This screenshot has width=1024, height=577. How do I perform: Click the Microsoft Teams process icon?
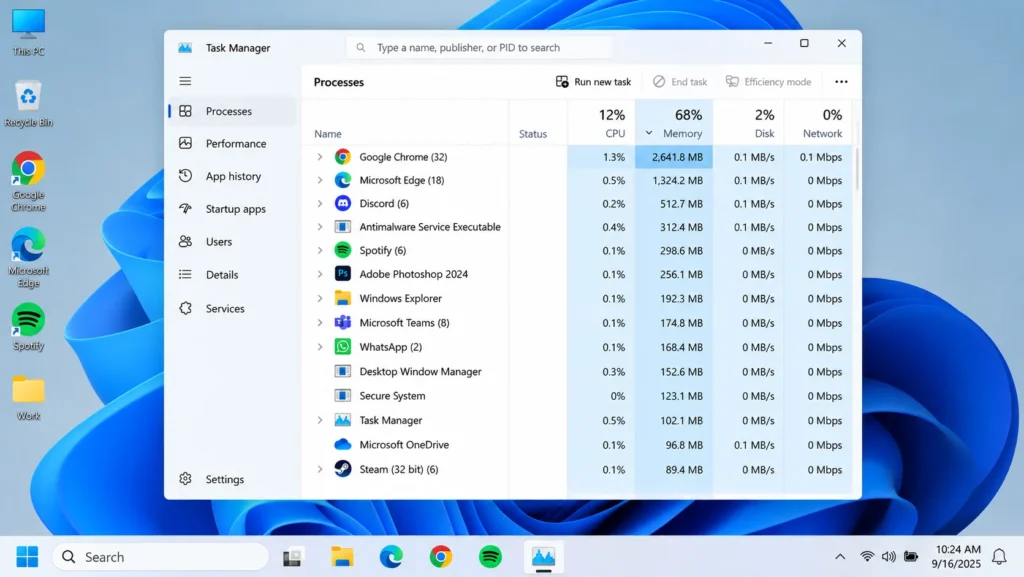click(x=343, y=322)
